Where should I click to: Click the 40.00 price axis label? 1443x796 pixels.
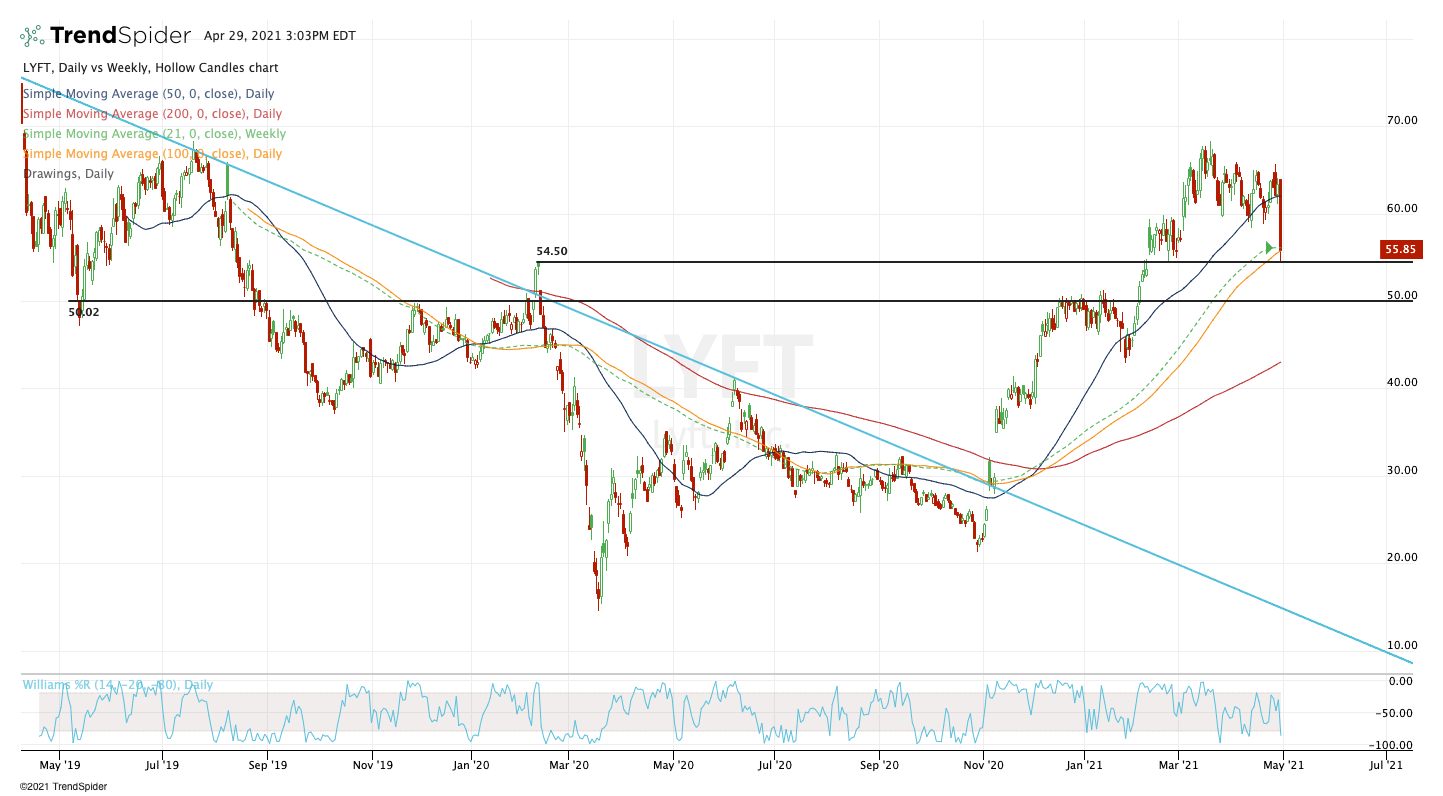[1402, 383]
